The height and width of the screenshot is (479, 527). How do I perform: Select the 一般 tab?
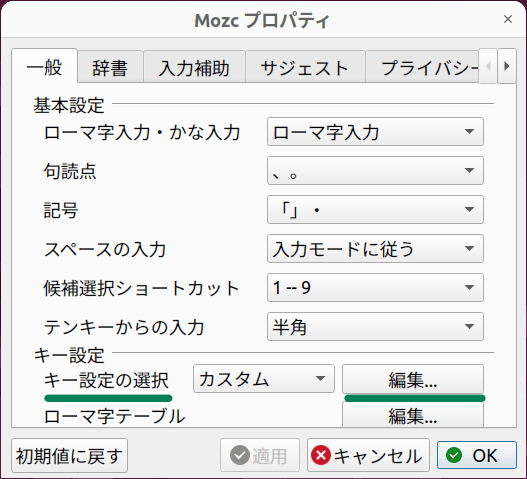tap(44, 66)
